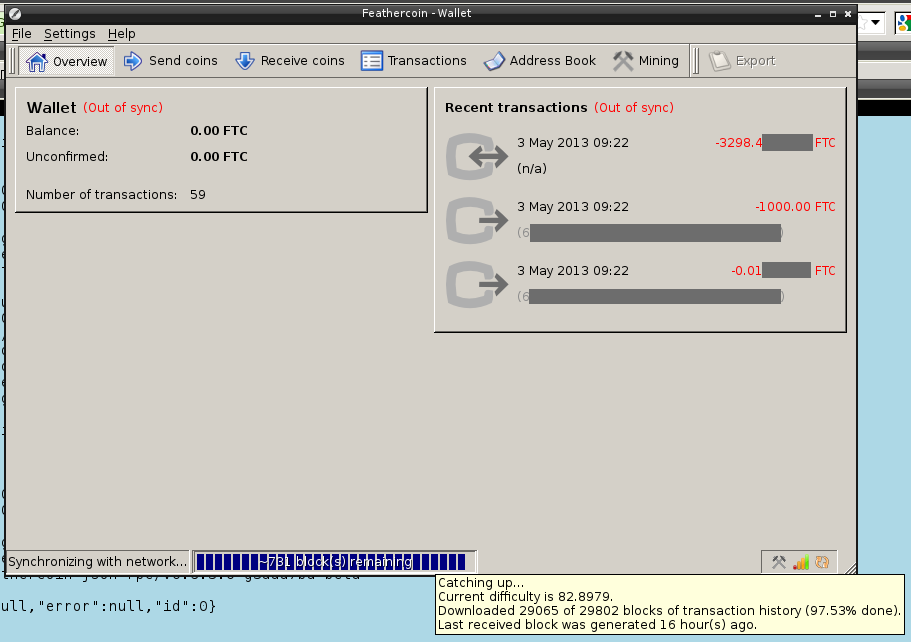Open the File menu

[x=21, y=34]
